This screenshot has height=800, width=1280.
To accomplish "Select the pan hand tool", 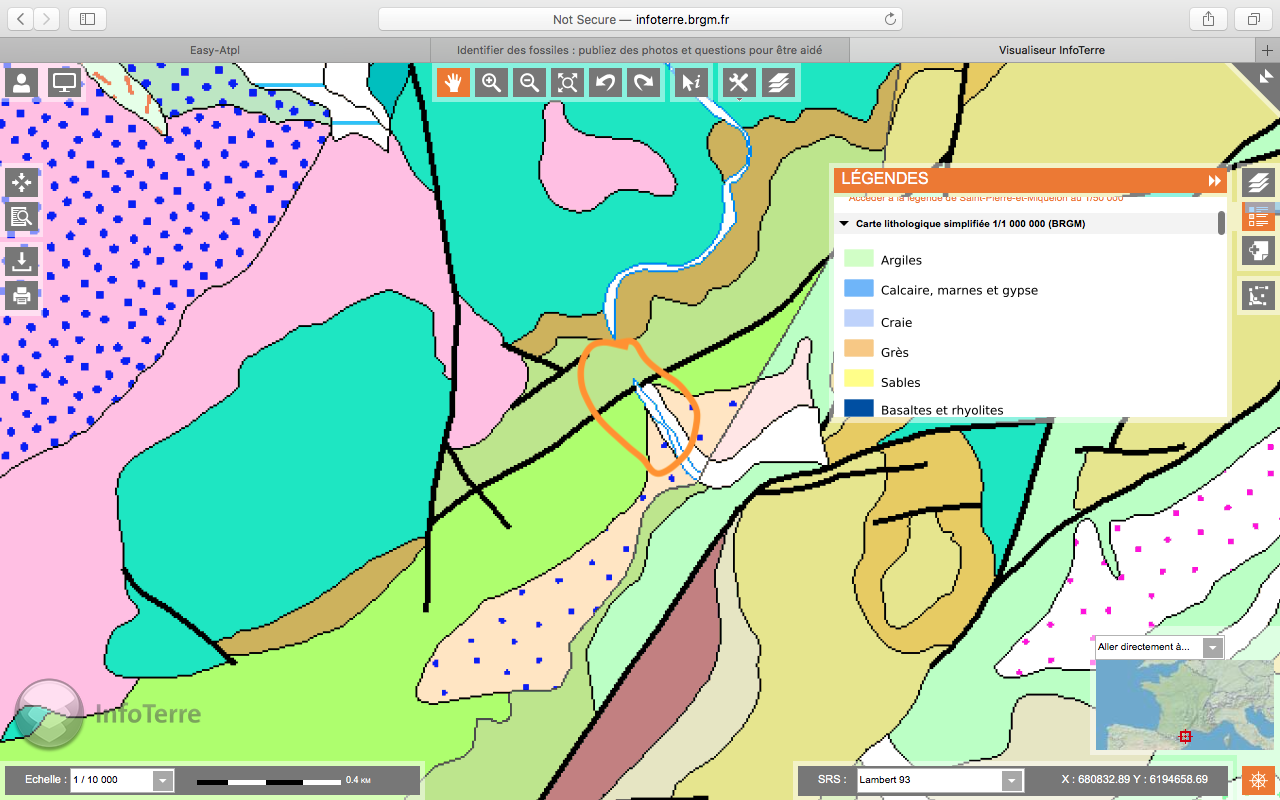I will pos(453,83).
